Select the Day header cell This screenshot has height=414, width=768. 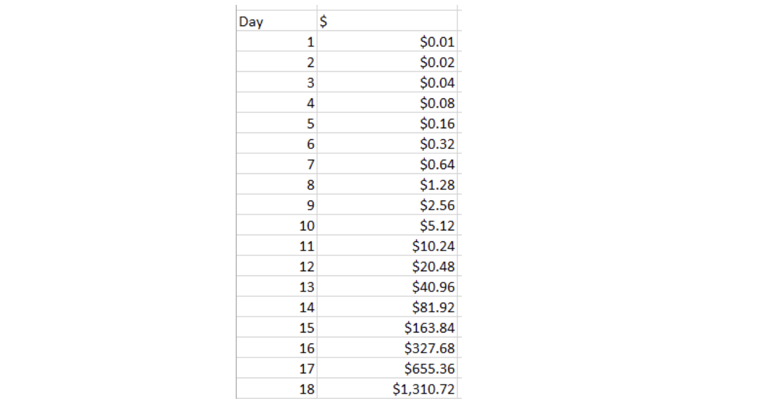277,22
